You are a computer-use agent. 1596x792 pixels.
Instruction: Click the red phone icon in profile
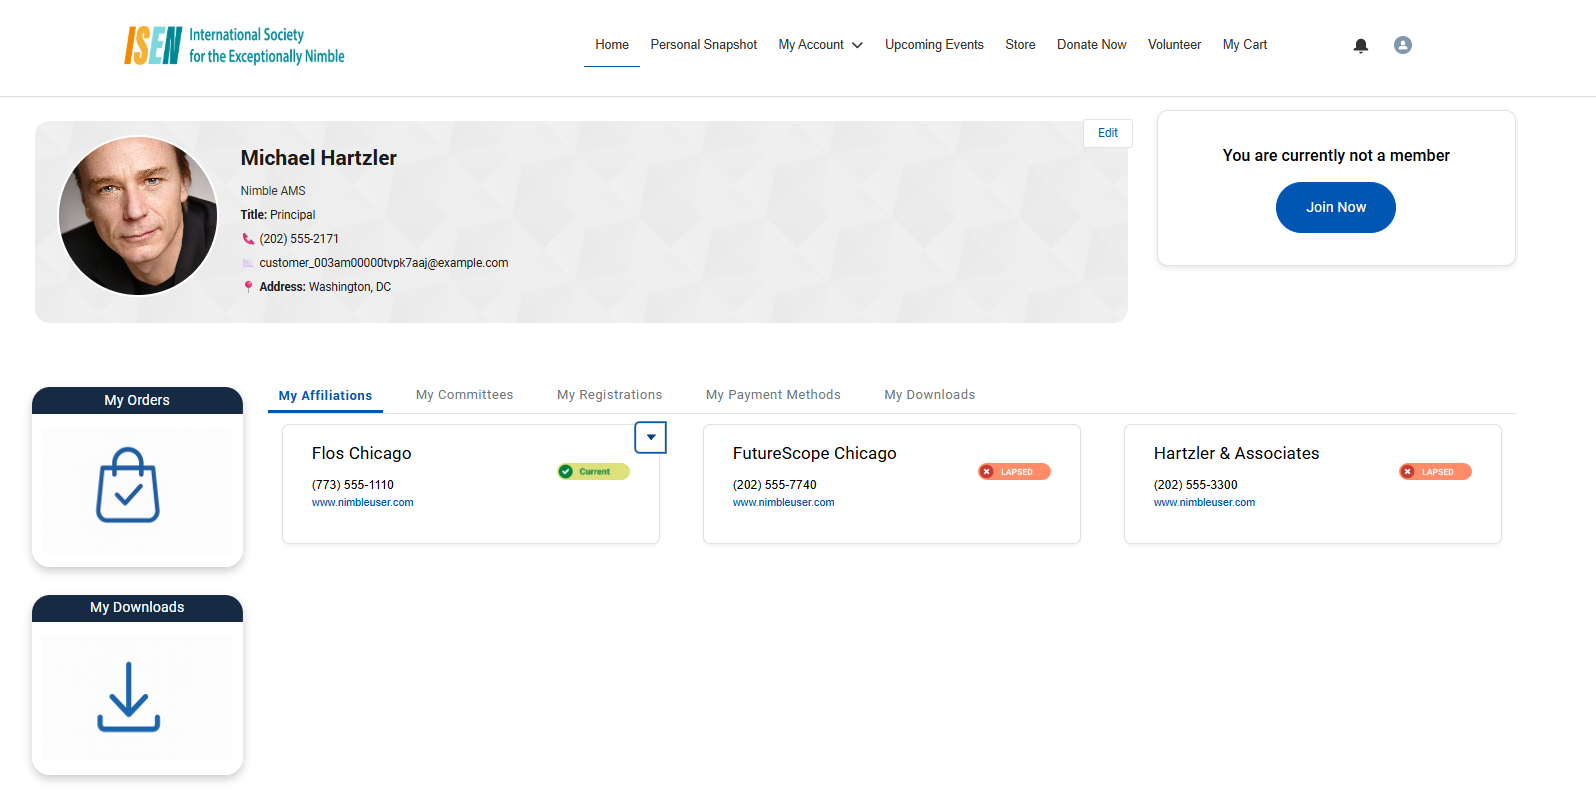[248, 239]
